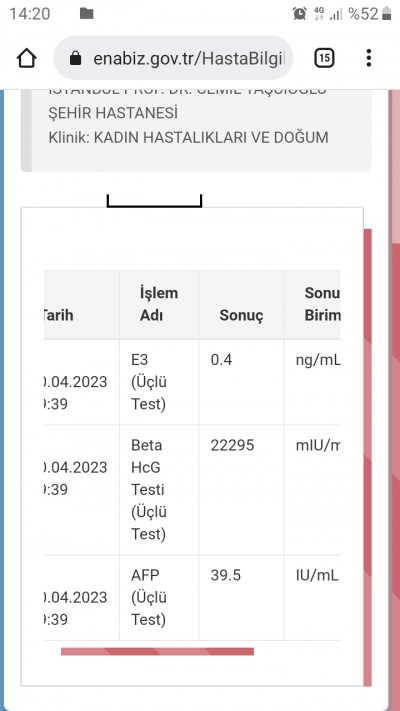Tap the clock time in status bar
Image resolution: width=400 pixels, height=711 pixels.
click(x=29, y=14)
